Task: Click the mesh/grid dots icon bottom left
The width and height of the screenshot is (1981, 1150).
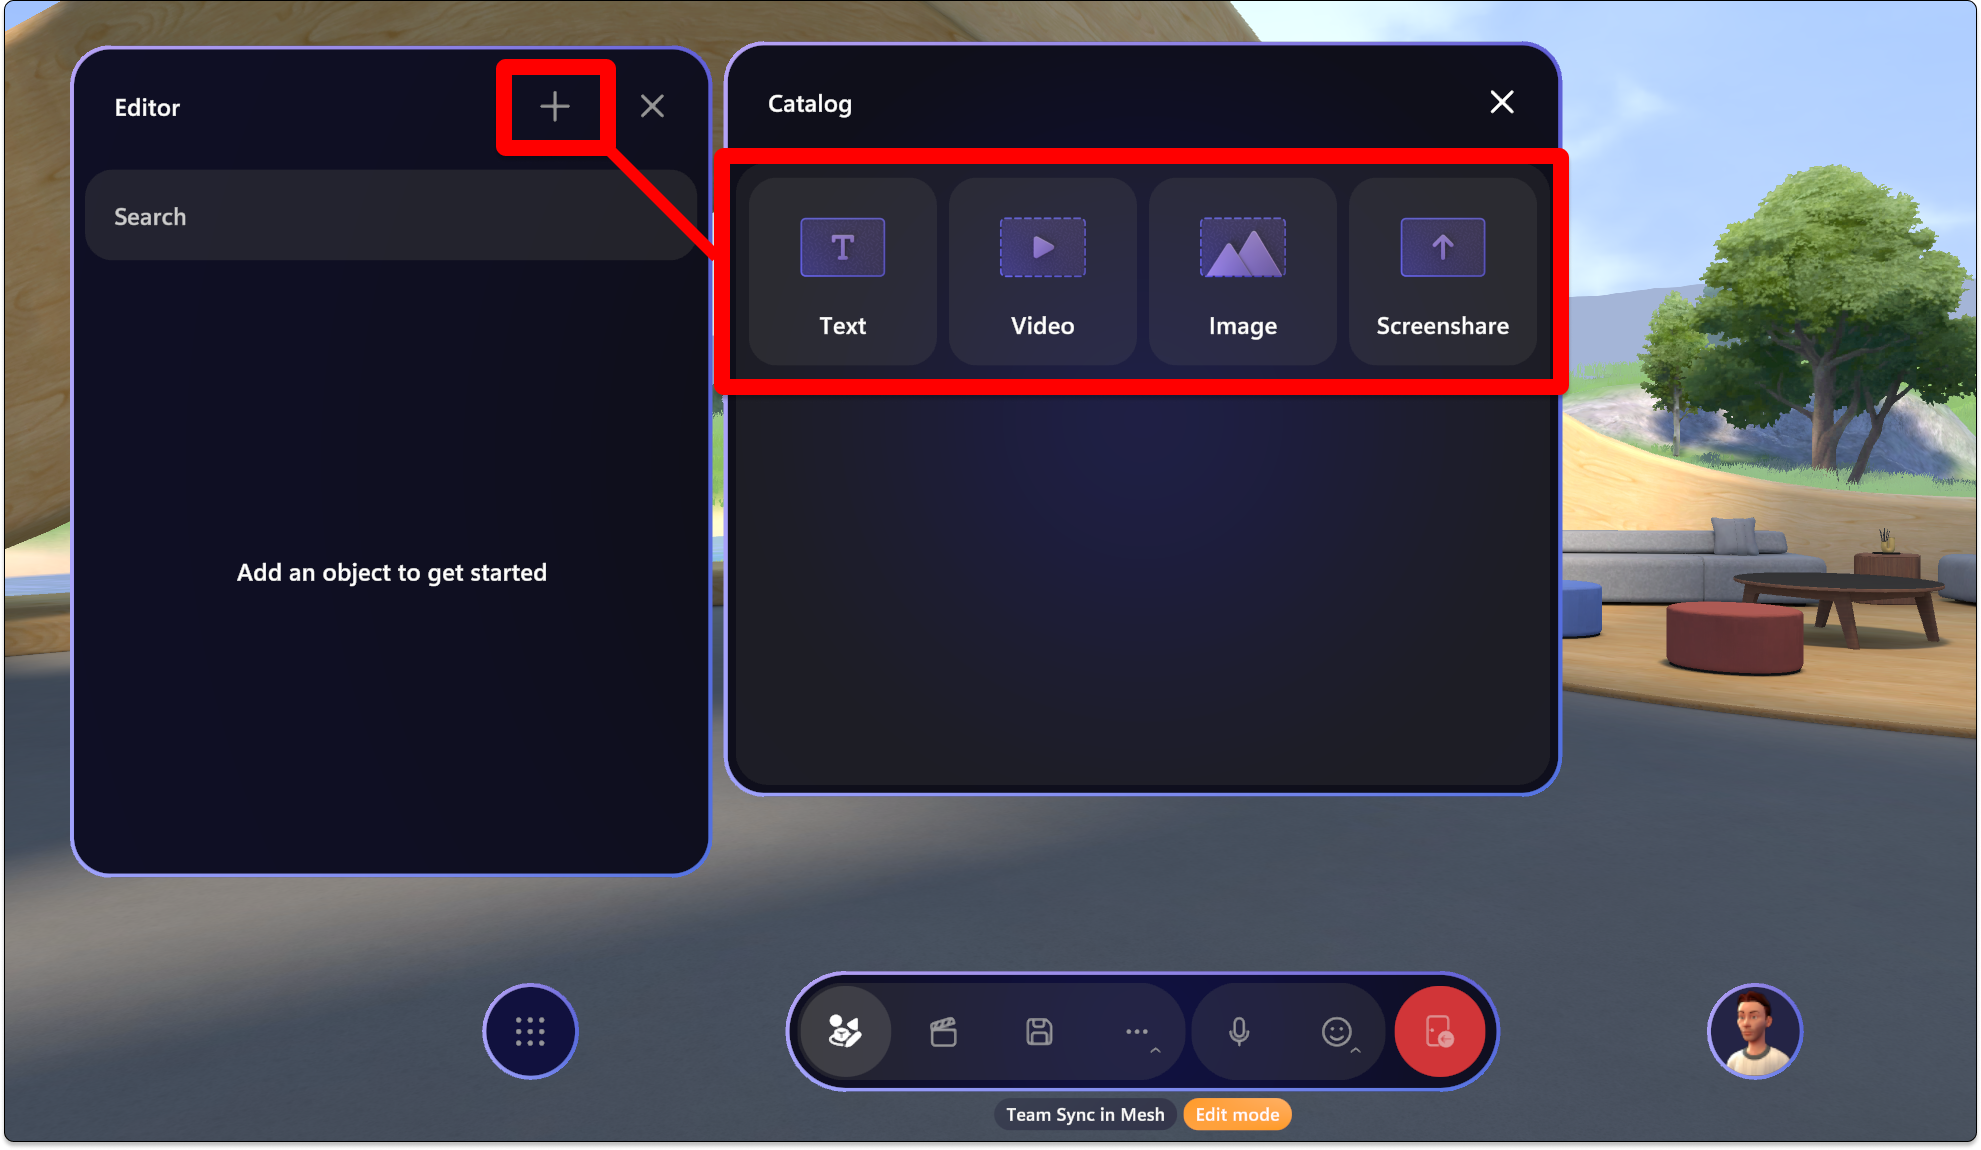Action: tap(531, 1031)
